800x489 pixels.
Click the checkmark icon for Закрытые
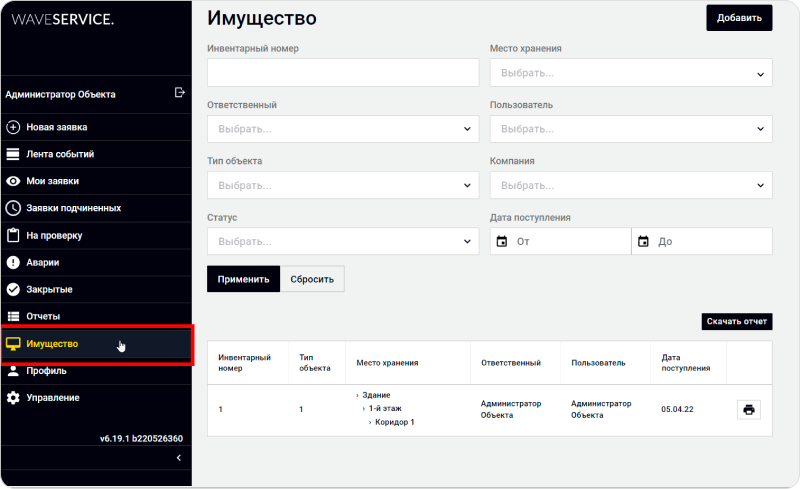(x=13, y=289)
